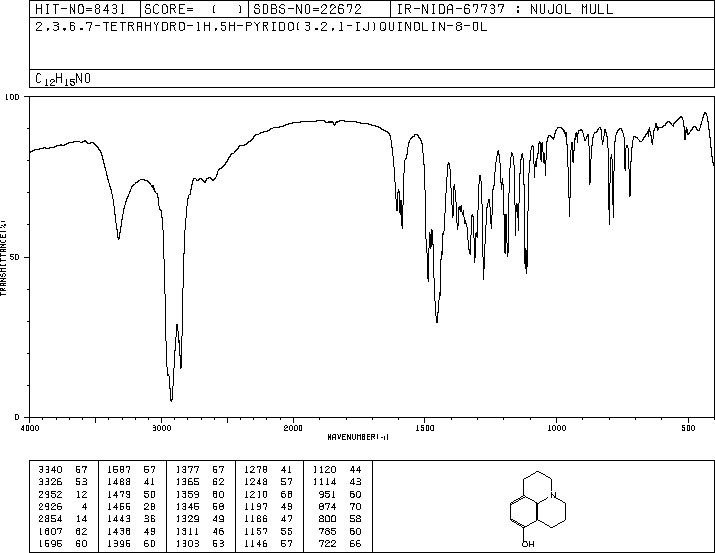Select peak value 1479 in the table
The height and width of the screenshot is (553, 715).
(x=119, y=494)
